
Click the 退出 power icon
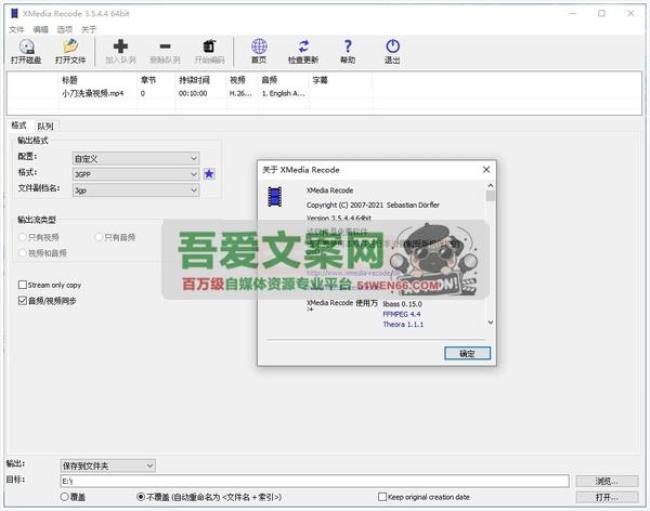[x=393, y=46]
